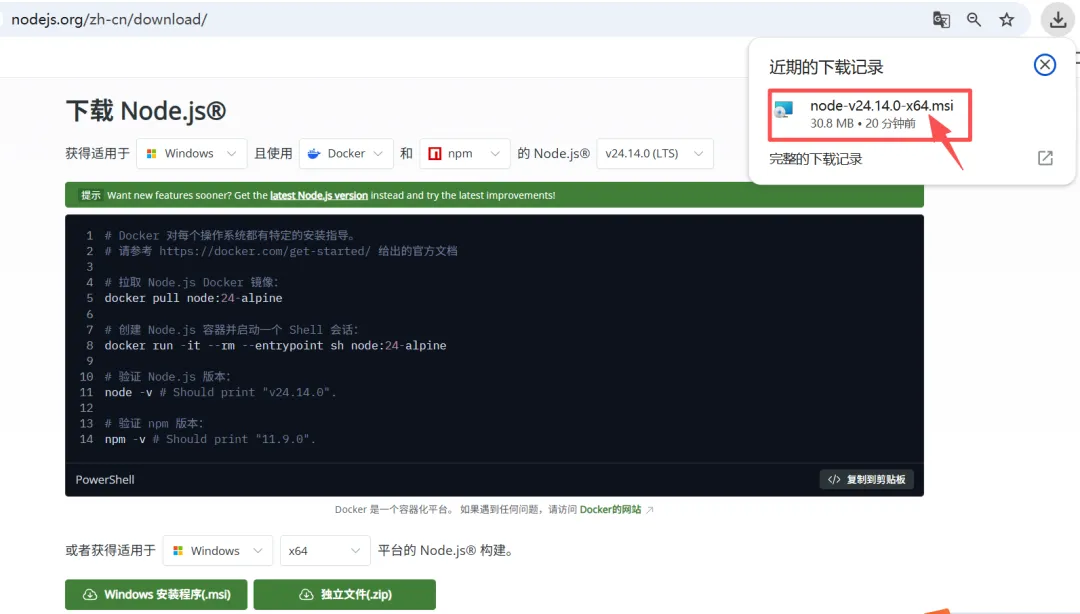Open the lower Windows OS dropdown

click(218, 551)
